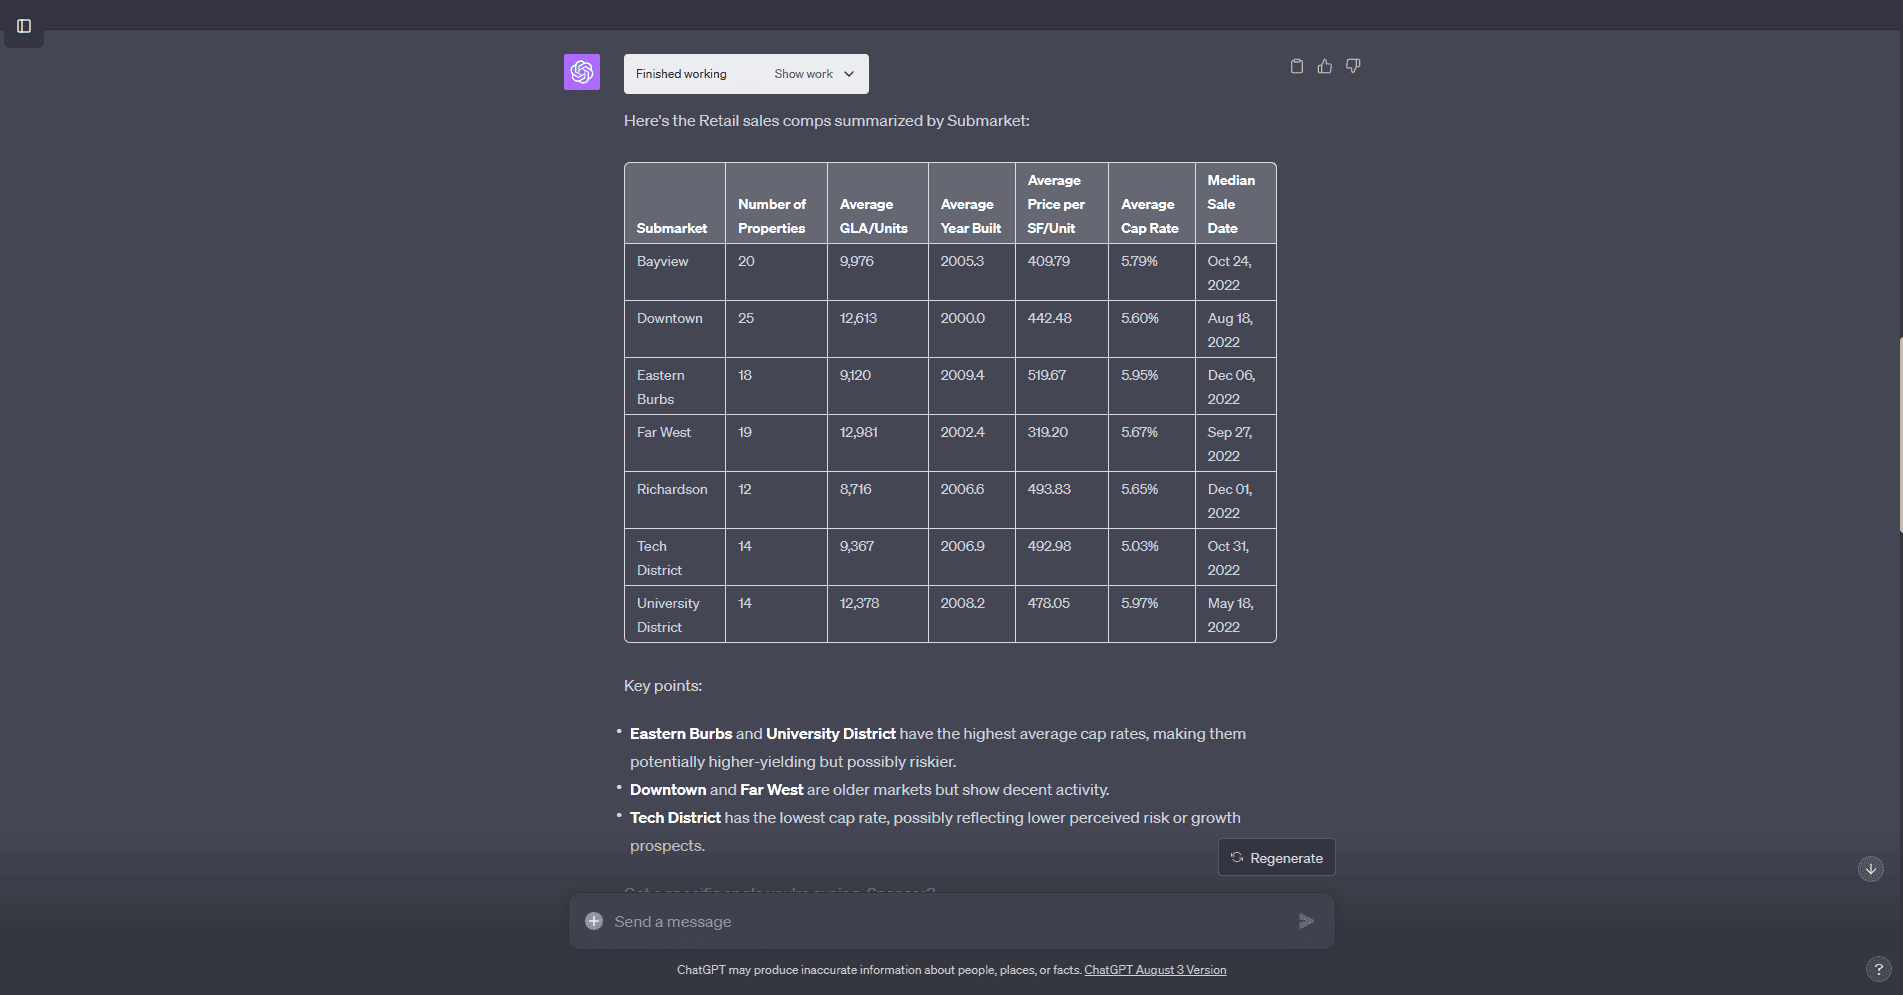
Task: Select the Median Sale Date column header
Action: coord(1231,204)
